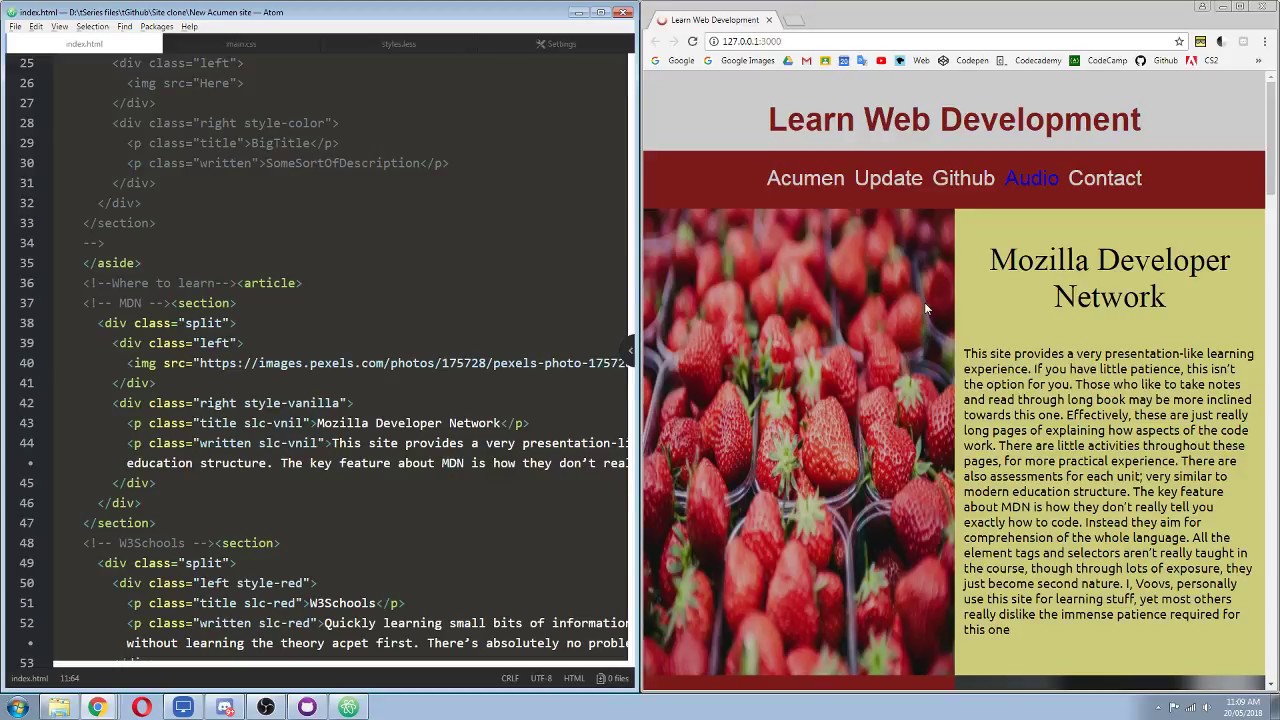Image resolution: width=1280 pixels, height=720 pixels.
Task: Open the Atom taskbar icon
Action: pos(348,707)
